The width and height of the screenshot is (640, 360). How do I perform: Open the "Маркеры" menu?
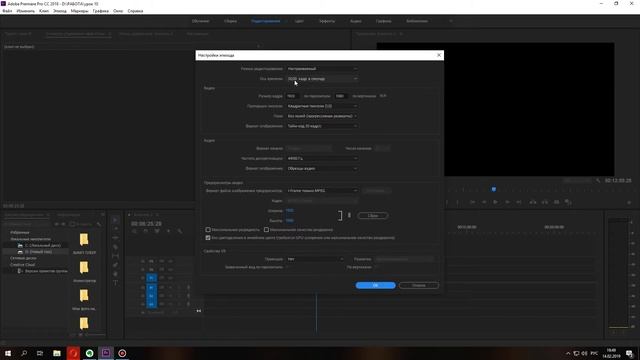pyautogui.click(x=80, y=11)
